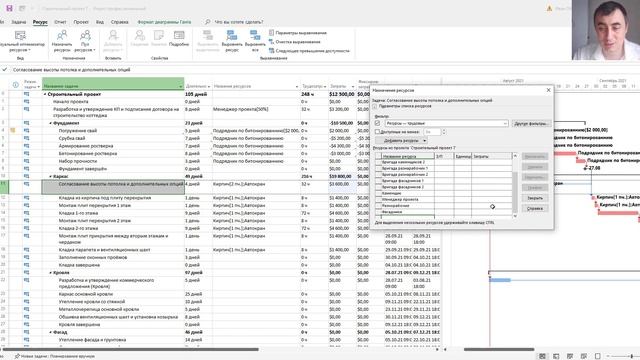Click the Назначить button in the dialog
Screen dimensions: 640x360
point(535,156)
